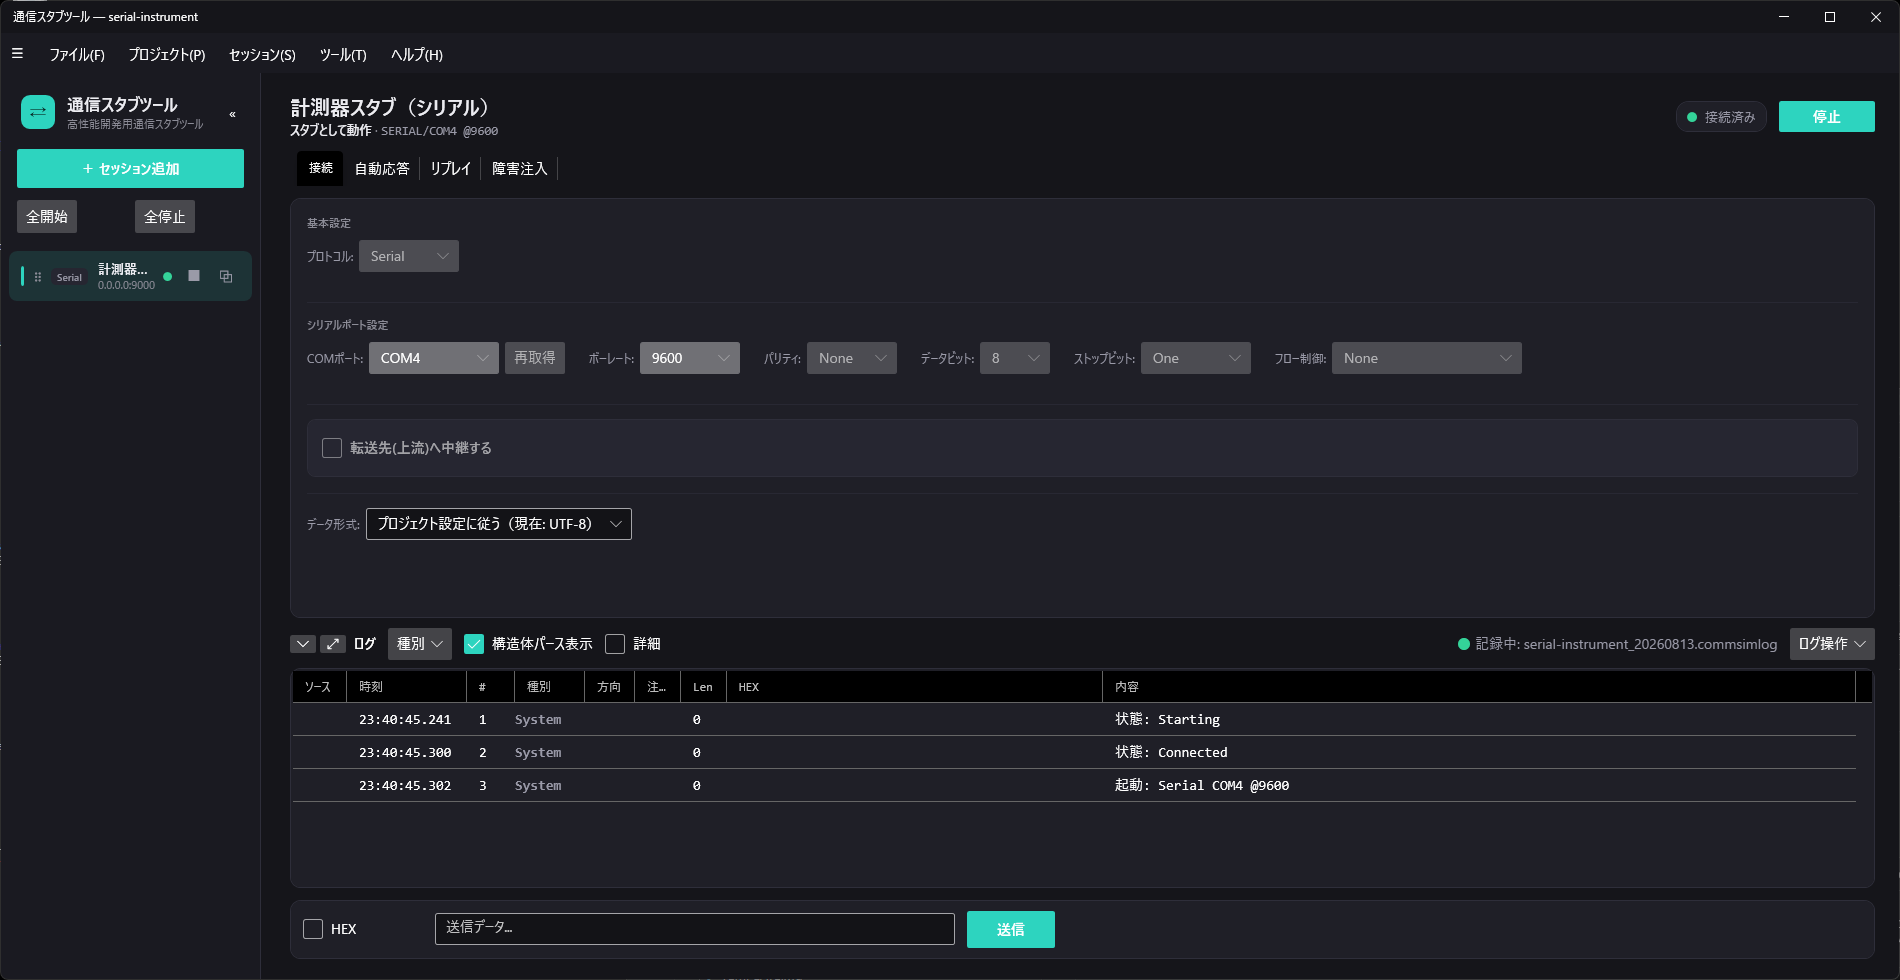Expand the log panel with the arrow icon
1900x980 pixels.
pos(333,644)
